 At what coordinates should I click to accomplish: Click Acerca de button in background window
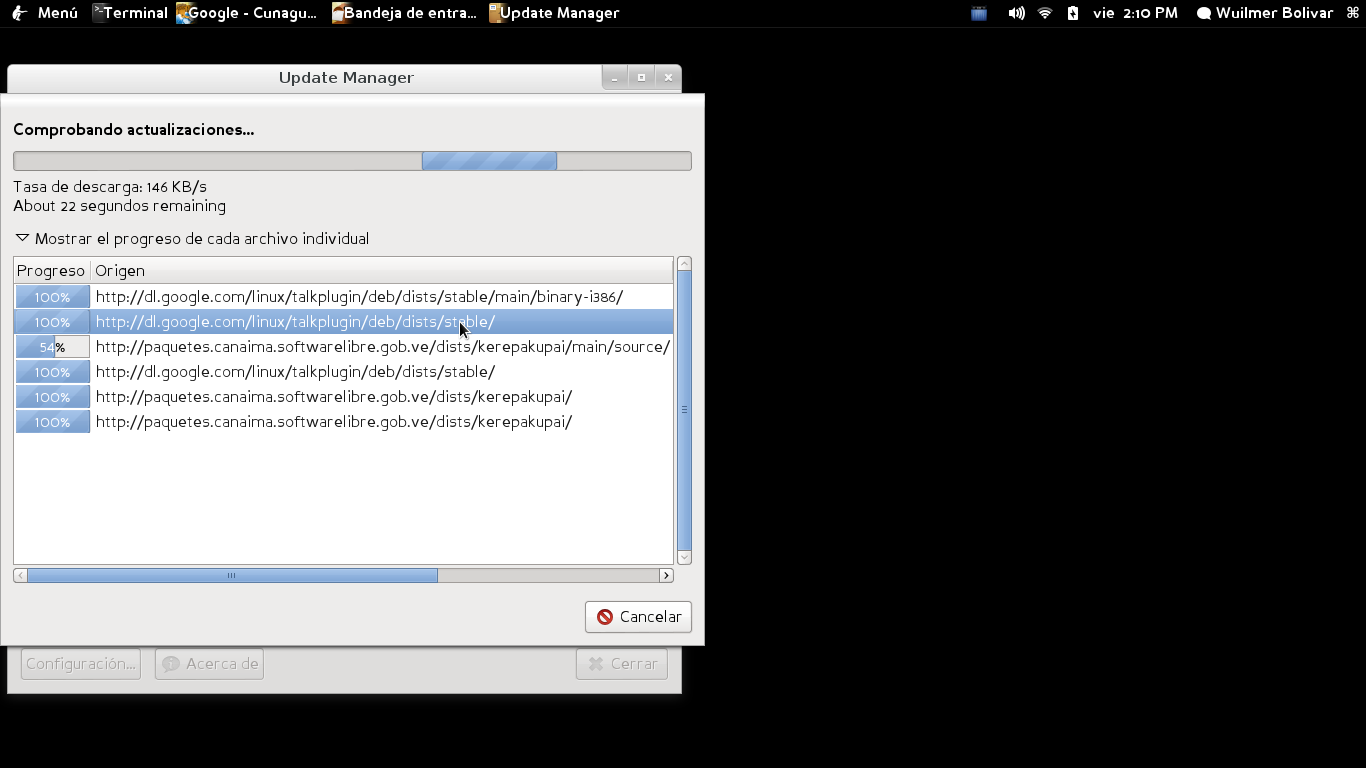point(209,664)
